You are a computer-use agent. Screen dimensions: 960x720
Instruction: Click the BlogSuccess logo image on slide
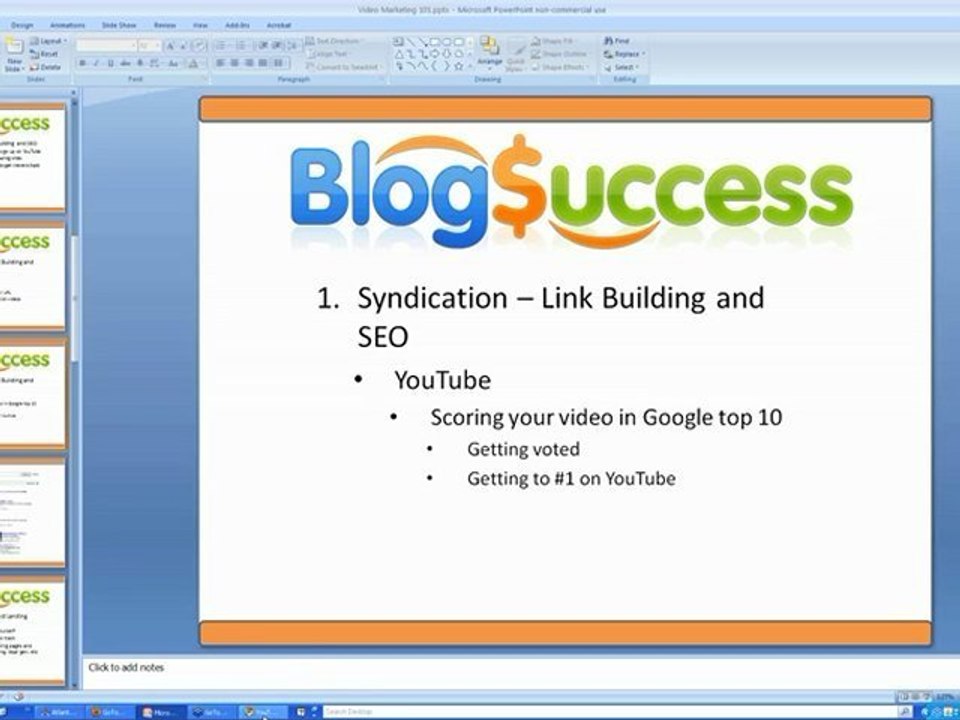pyautogui.click(x=572, y=190)
